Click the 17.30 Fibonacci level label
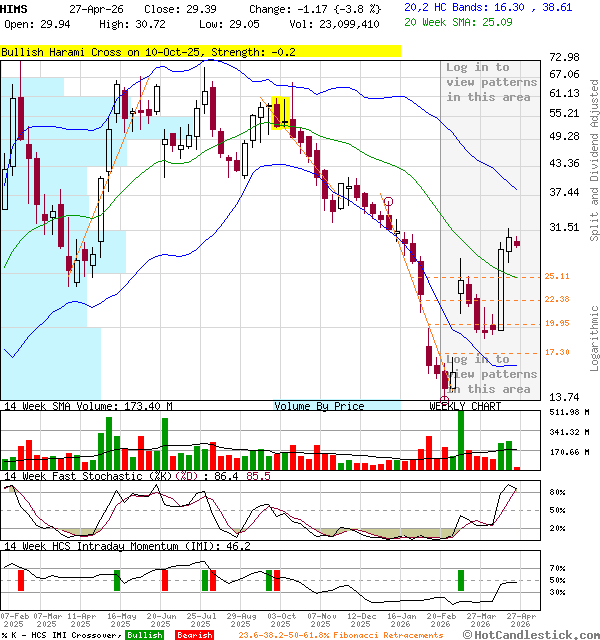 pos(557,352)
